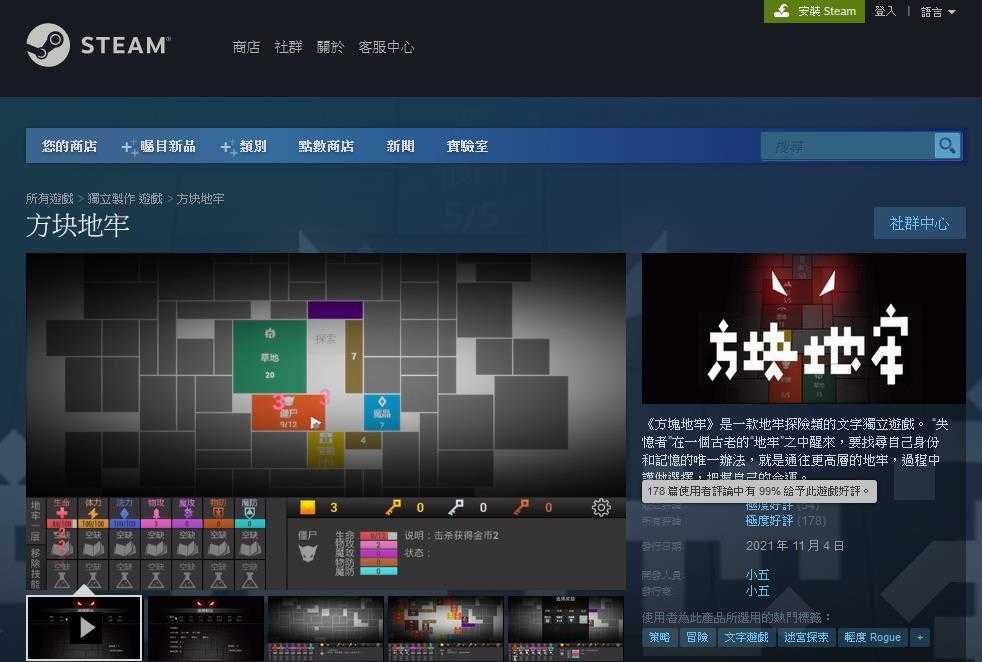The image size is (982, 662).
Task: Click the 極度好評 all reviews link
Action: [769, 520]
